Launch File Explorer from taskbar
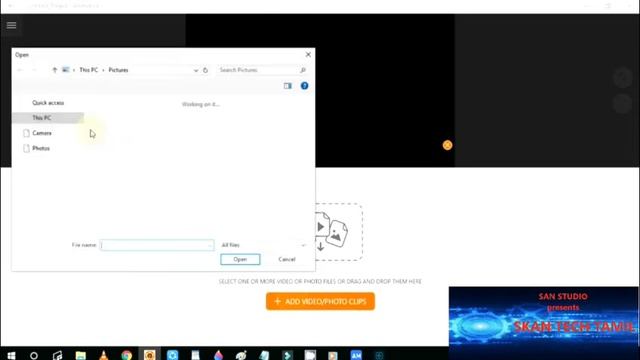The height and width of the screenshot is (360, 640). pos(80,355)
